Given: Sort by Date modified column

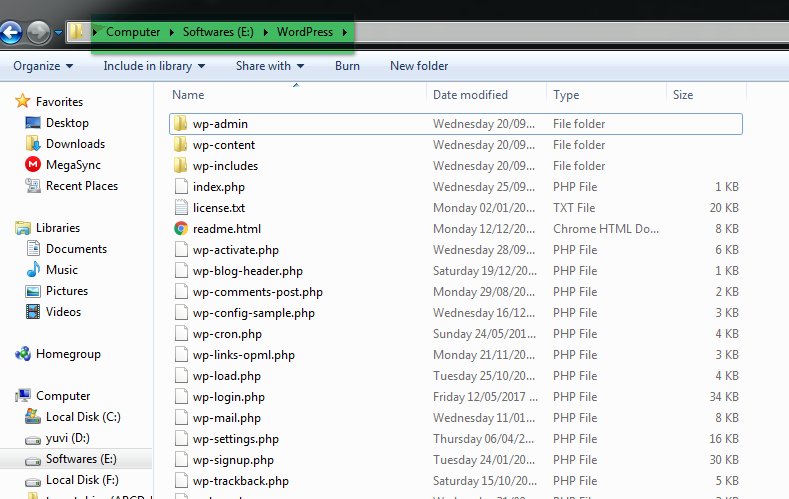Looking at the screenshot, I should pyautogui.click(x=470, y=95).
